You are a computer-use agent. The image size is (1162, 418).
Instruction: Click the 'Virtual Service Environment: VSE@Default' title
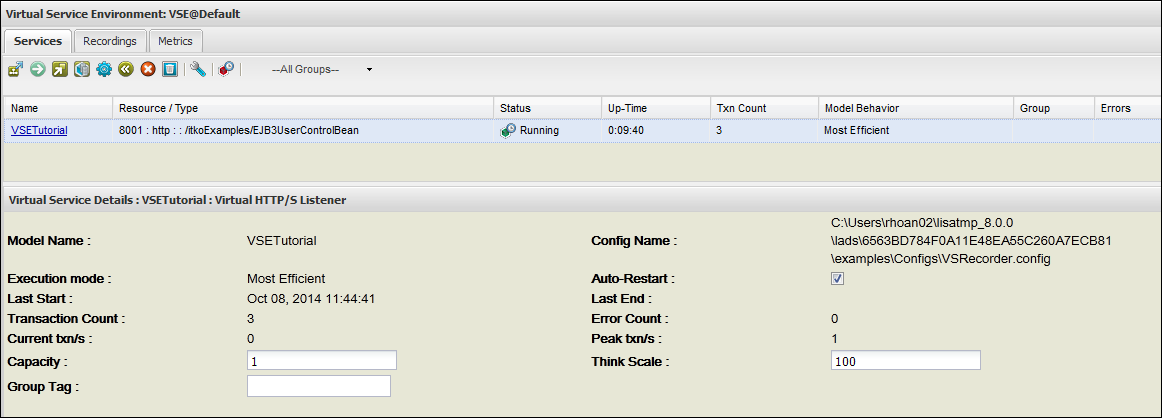click(x=123, y=13)
